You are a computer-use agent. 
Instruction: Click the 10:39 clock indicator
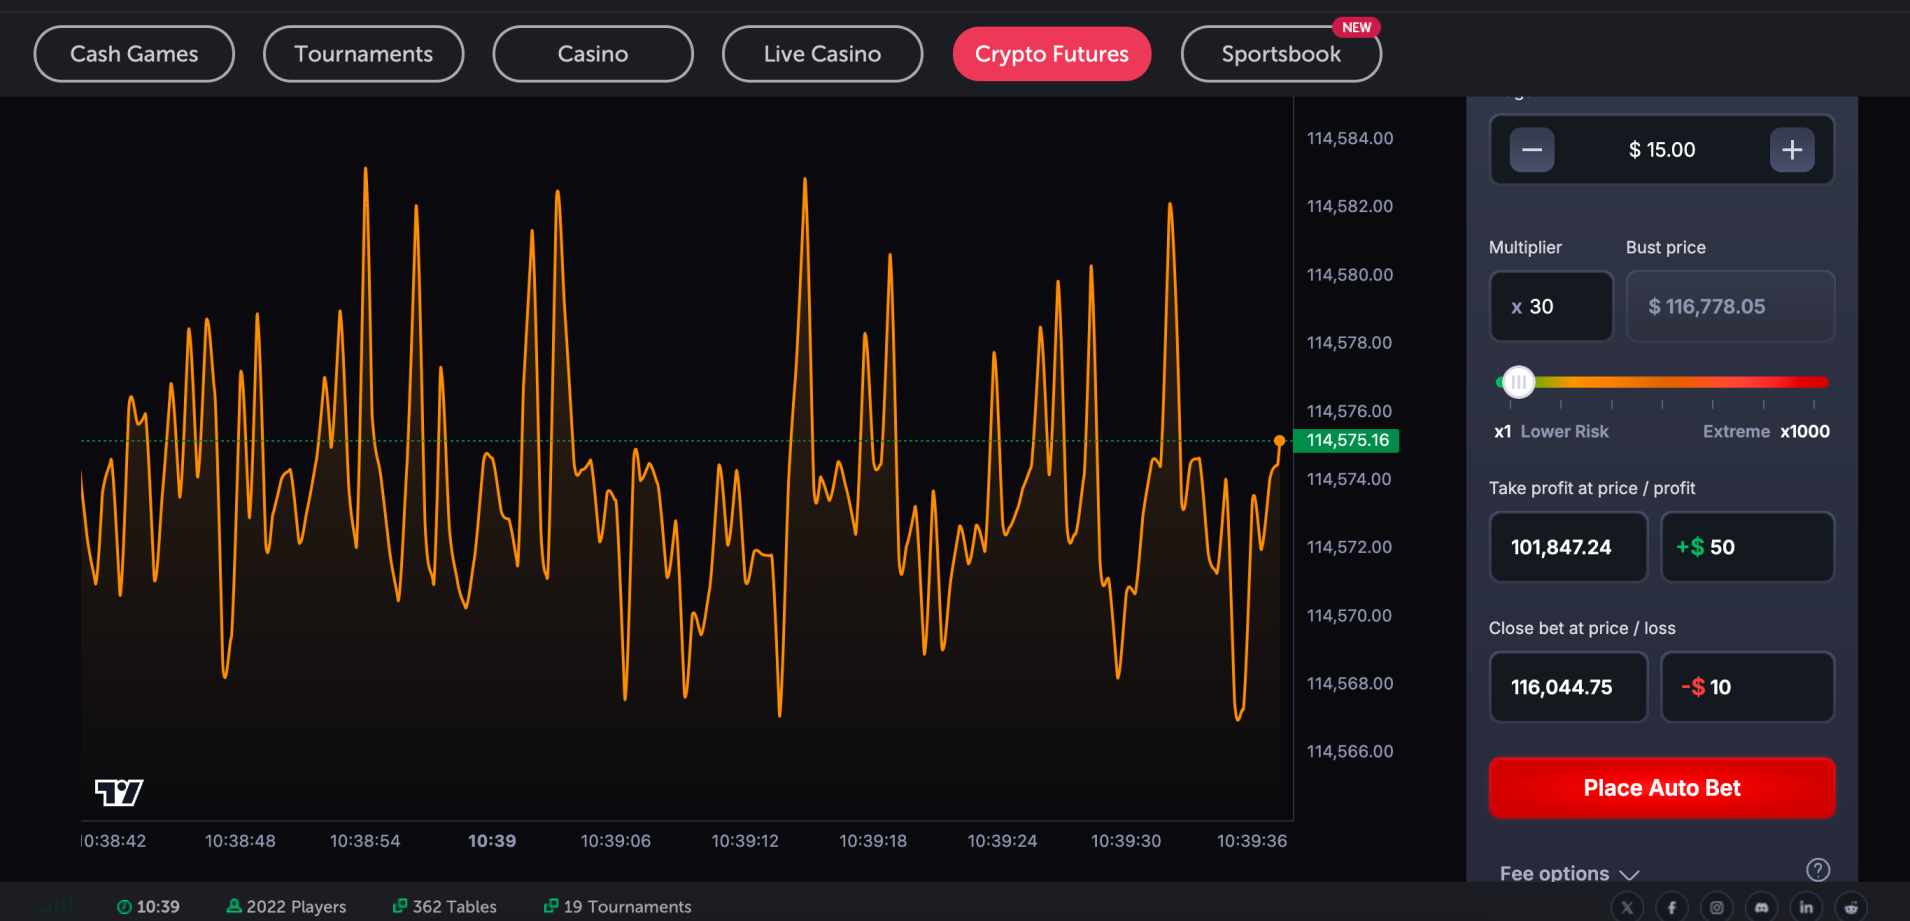point(148,906)
